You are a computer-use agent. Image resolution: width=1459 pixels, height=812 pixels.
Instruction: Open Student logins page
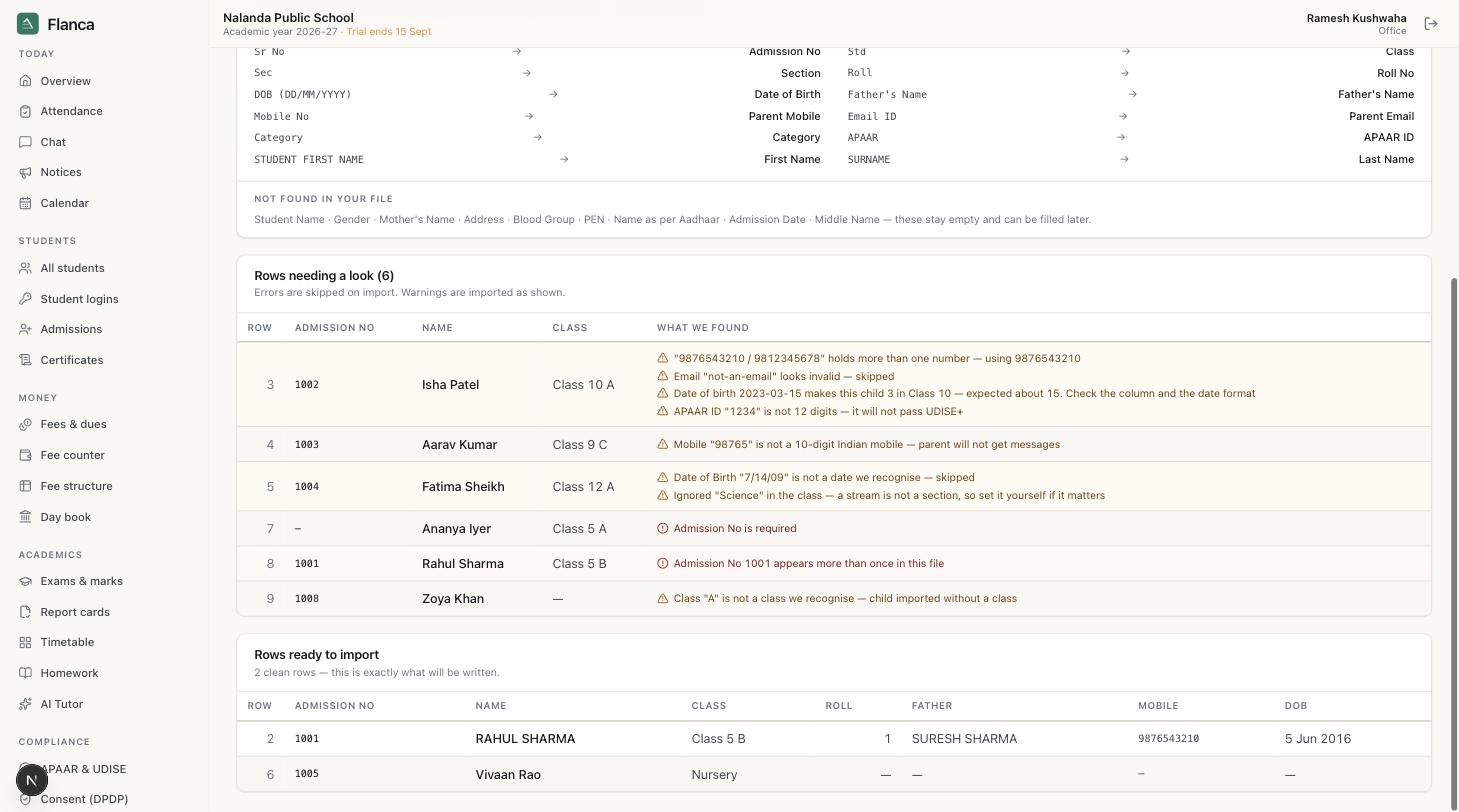coord(80,299)
